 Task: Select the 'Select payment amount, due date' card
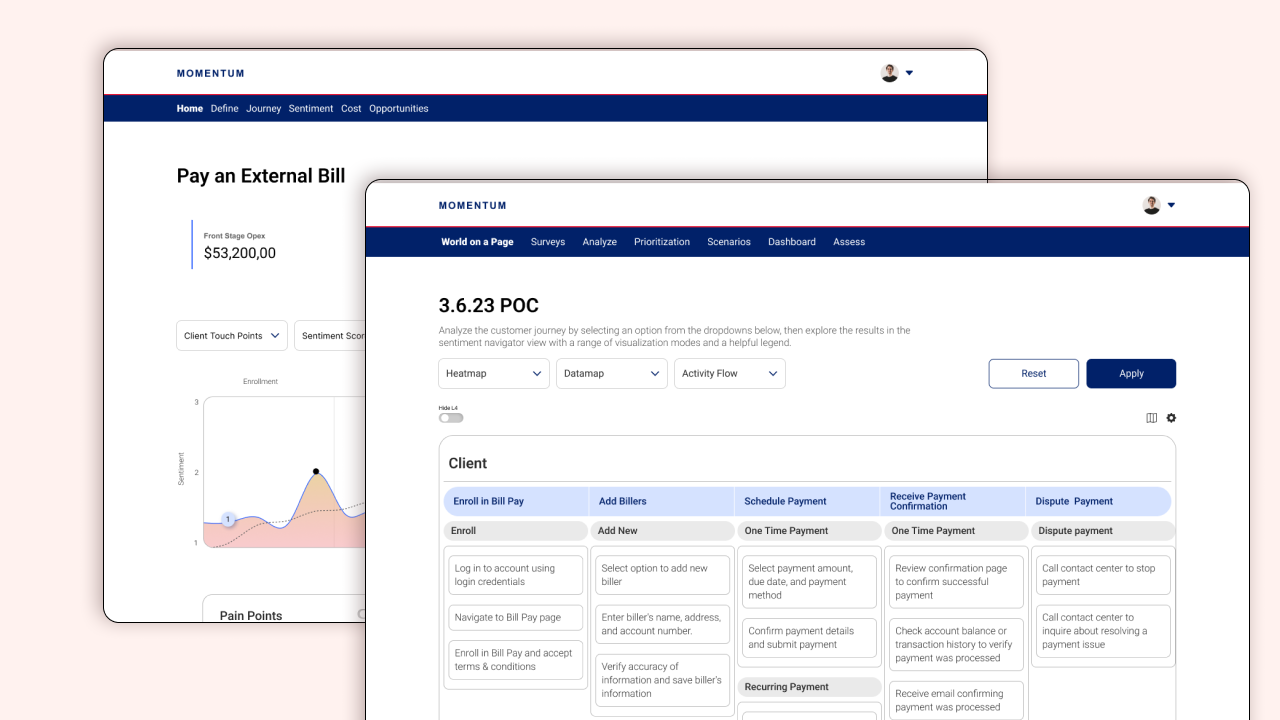click(x=810, y=582)
